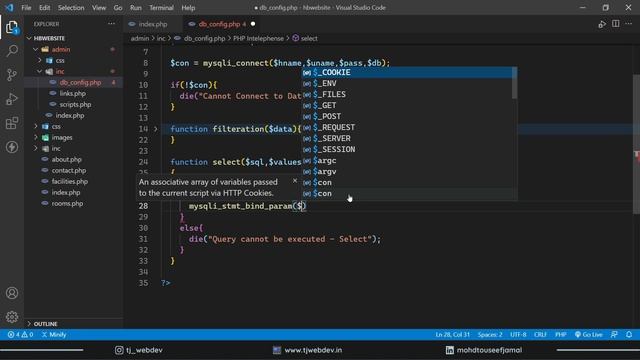
Task: Pick $_POST from suggestion list
Action: [x=409, y=116]
